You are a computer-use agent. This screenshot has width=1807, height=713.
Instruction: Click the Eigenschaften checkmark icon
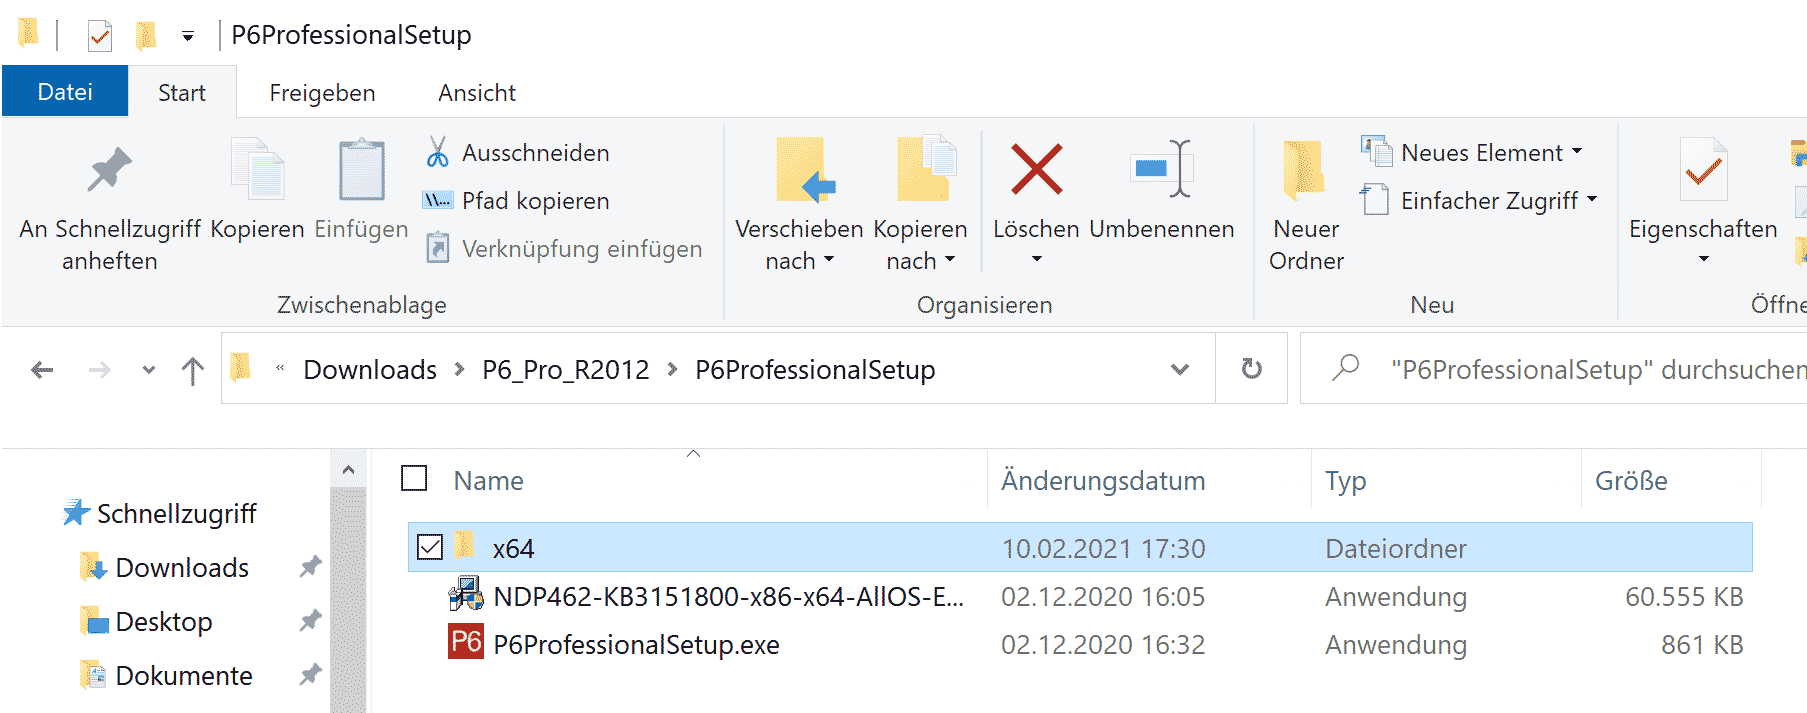(x=1703, y=170)
